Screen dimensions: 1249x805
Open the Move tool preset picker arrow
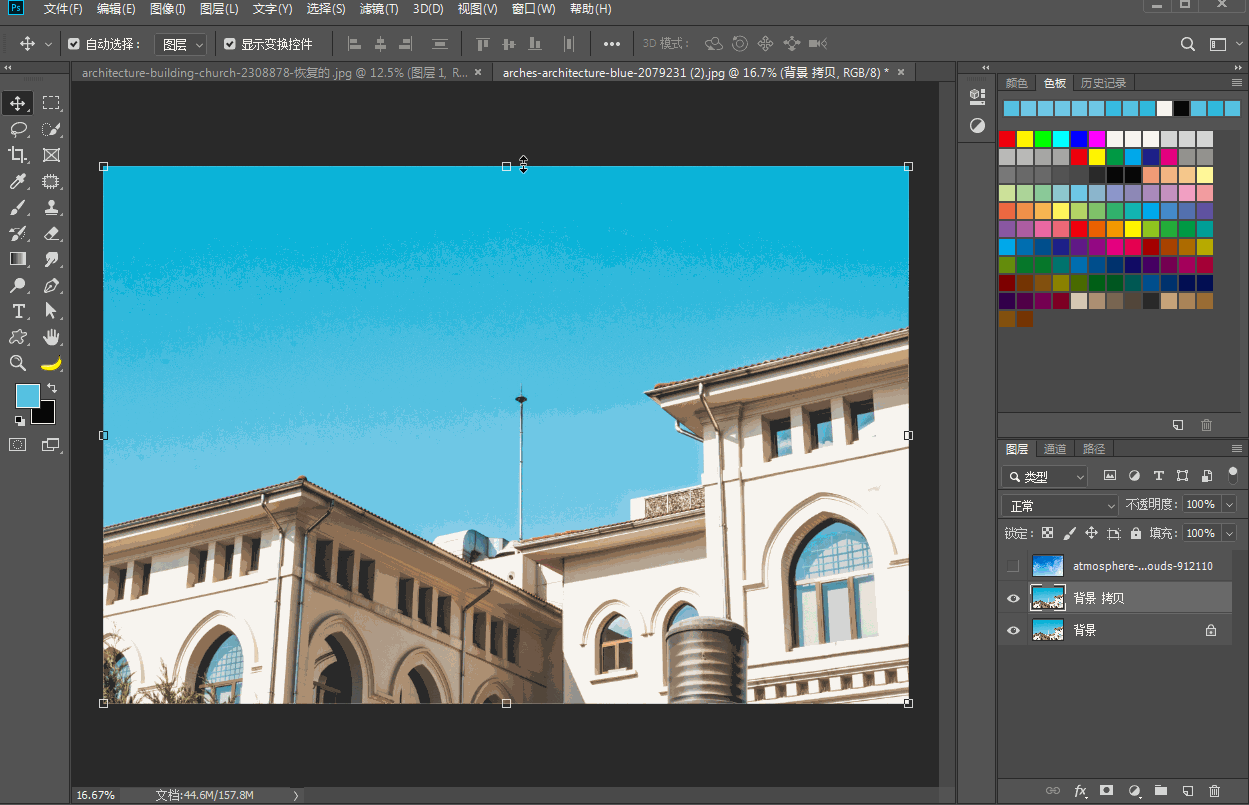47,44
